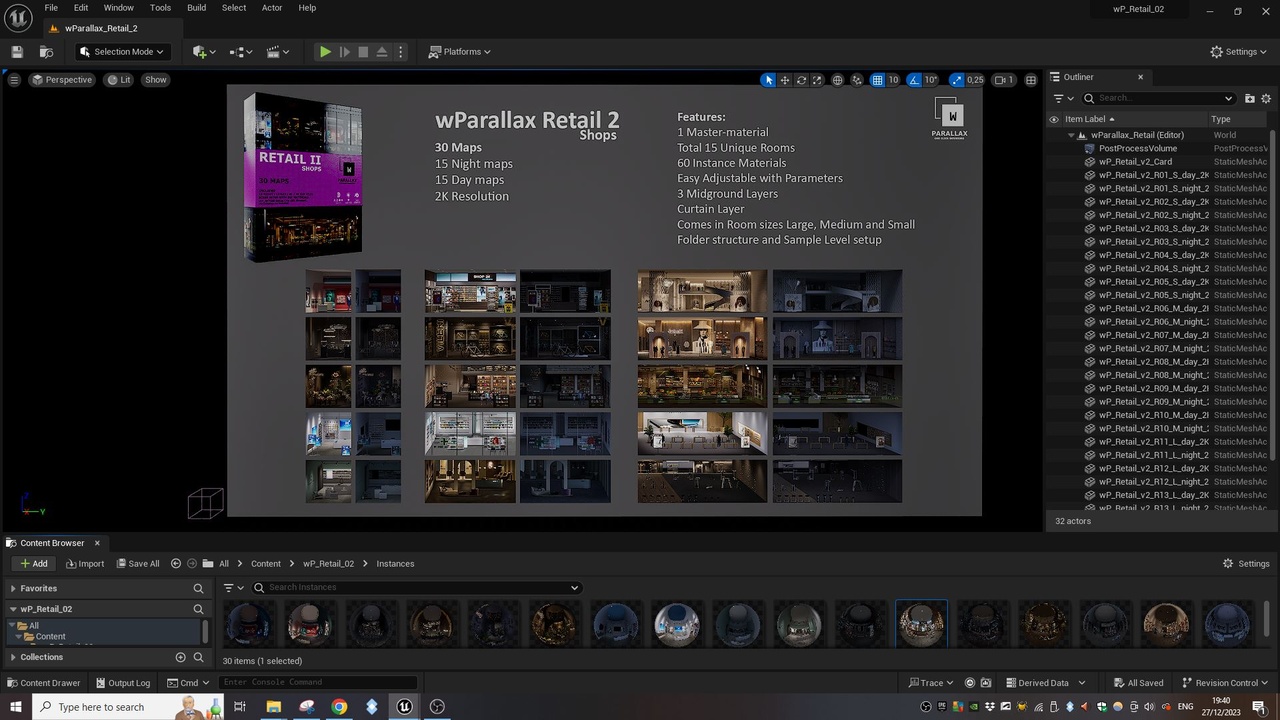Activate the Scale gizmo tool

click(817, 80)
